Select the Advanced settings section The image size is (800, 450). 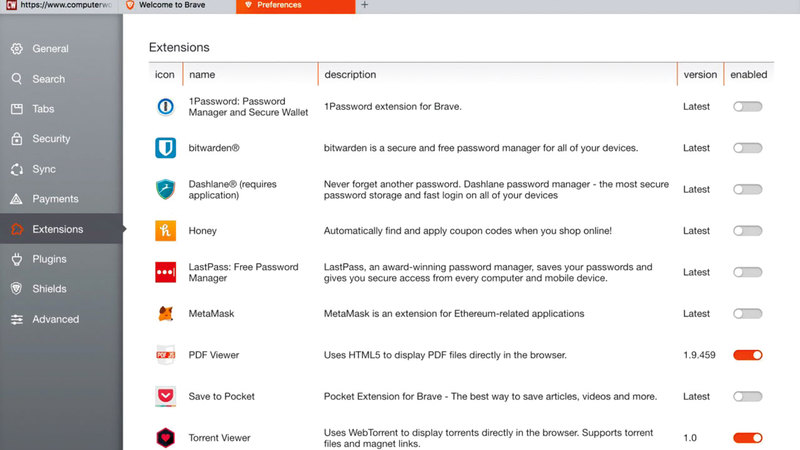[x=55, y=319]
